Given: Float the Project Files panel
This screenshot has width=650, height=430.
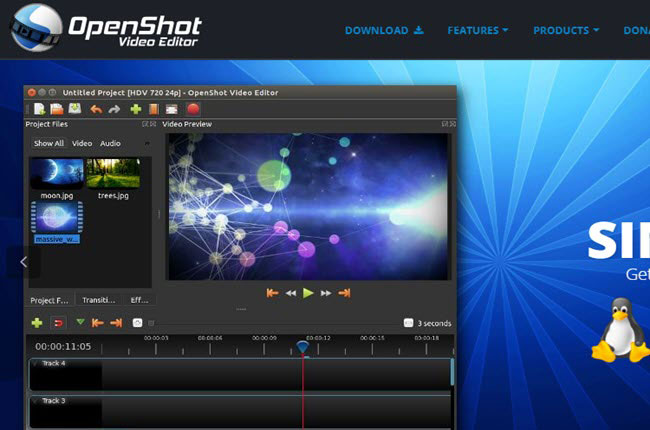Looking at the screenshot, I should point(145,124).
